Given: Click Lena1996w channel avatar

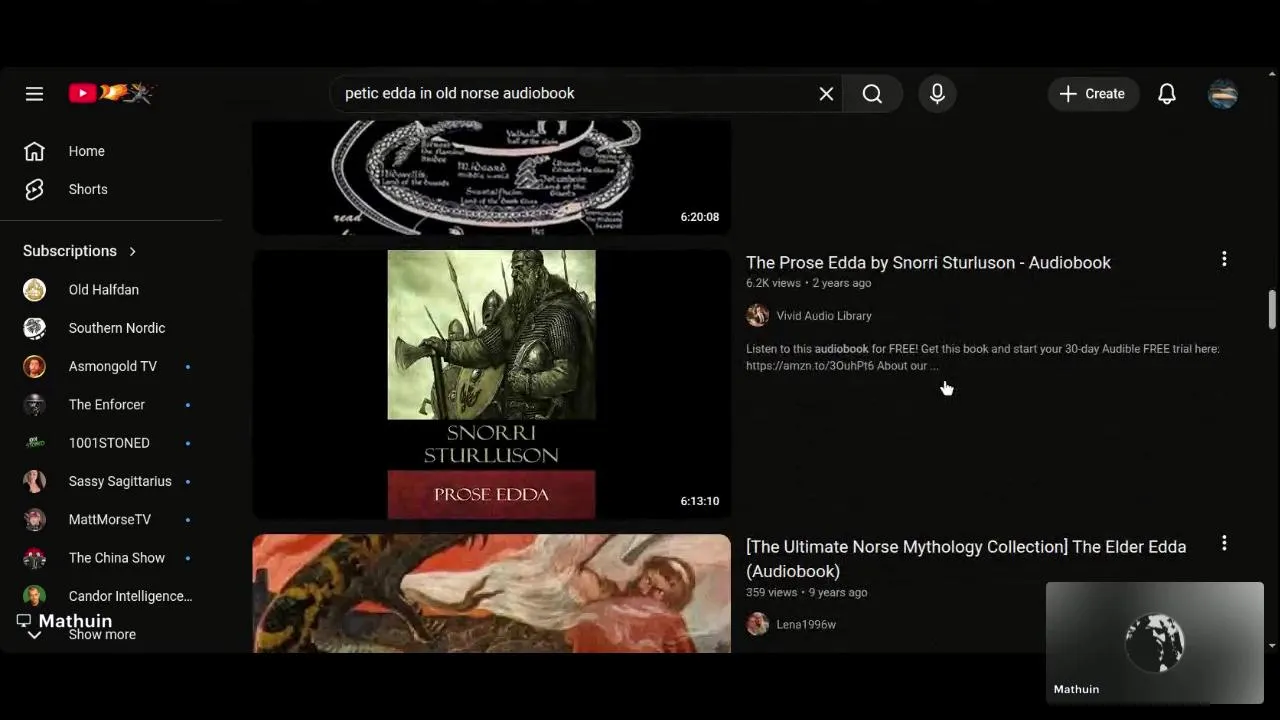Looking at the screenshot, I should [x=757, y=624].
